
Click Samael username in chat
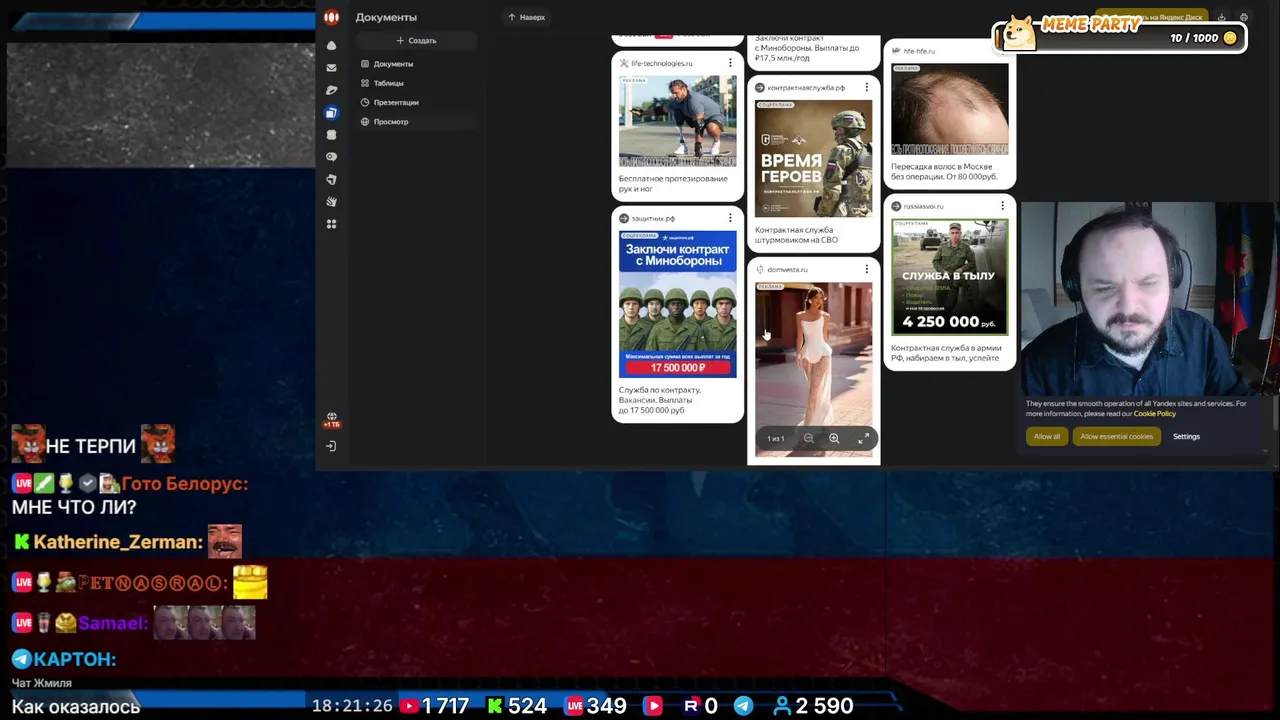pyautogui.click(x=113, y=623)
